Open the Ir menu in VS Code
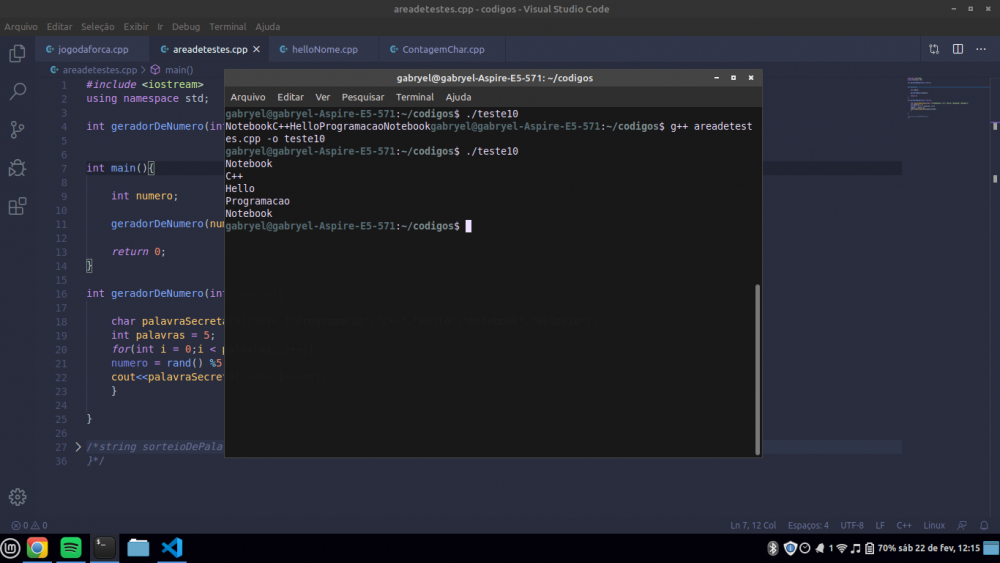The width and height of the screenshot is (1000, 563). click(160, 27)
